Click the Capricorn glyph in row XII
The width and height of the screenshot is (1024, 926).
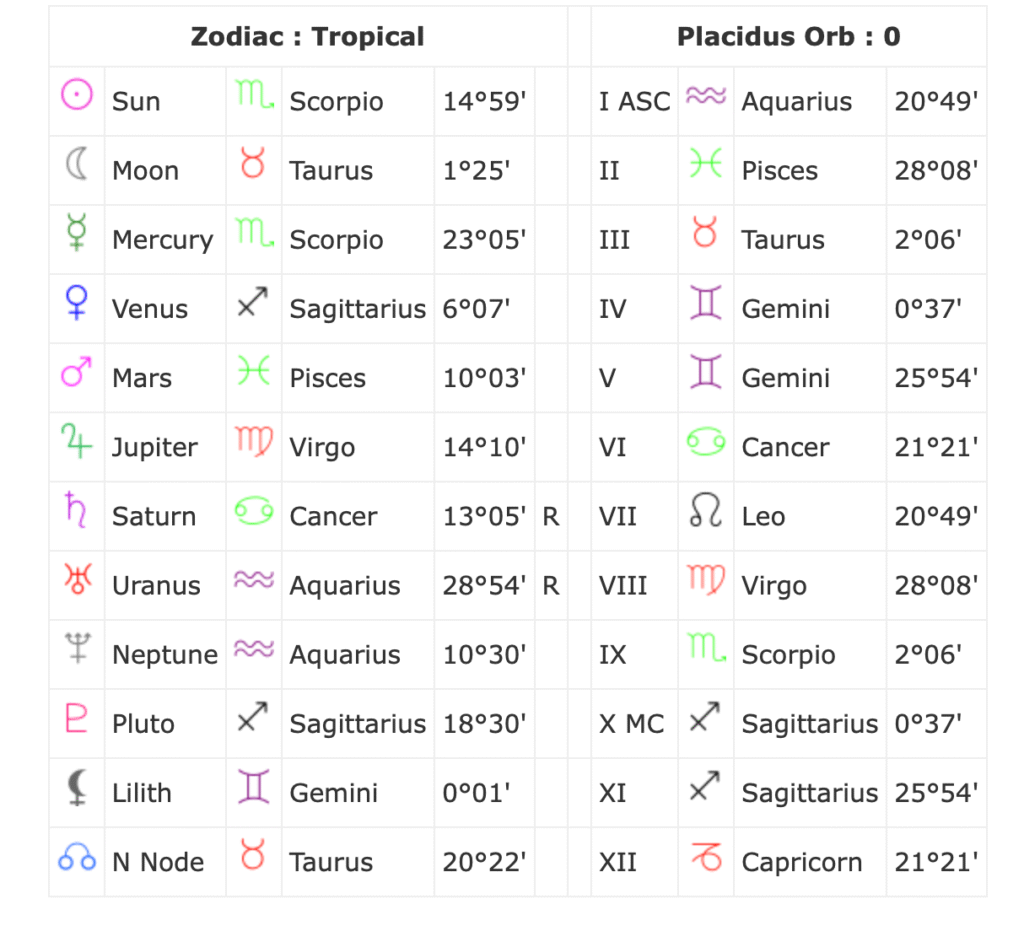[x=707, y=856]
